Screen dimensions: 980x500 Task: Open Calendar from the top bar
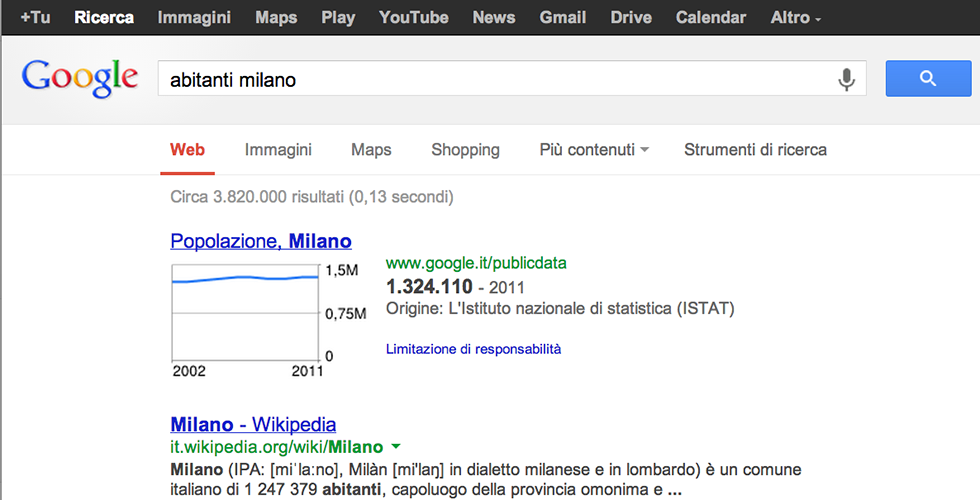click(x=710, y=17)
